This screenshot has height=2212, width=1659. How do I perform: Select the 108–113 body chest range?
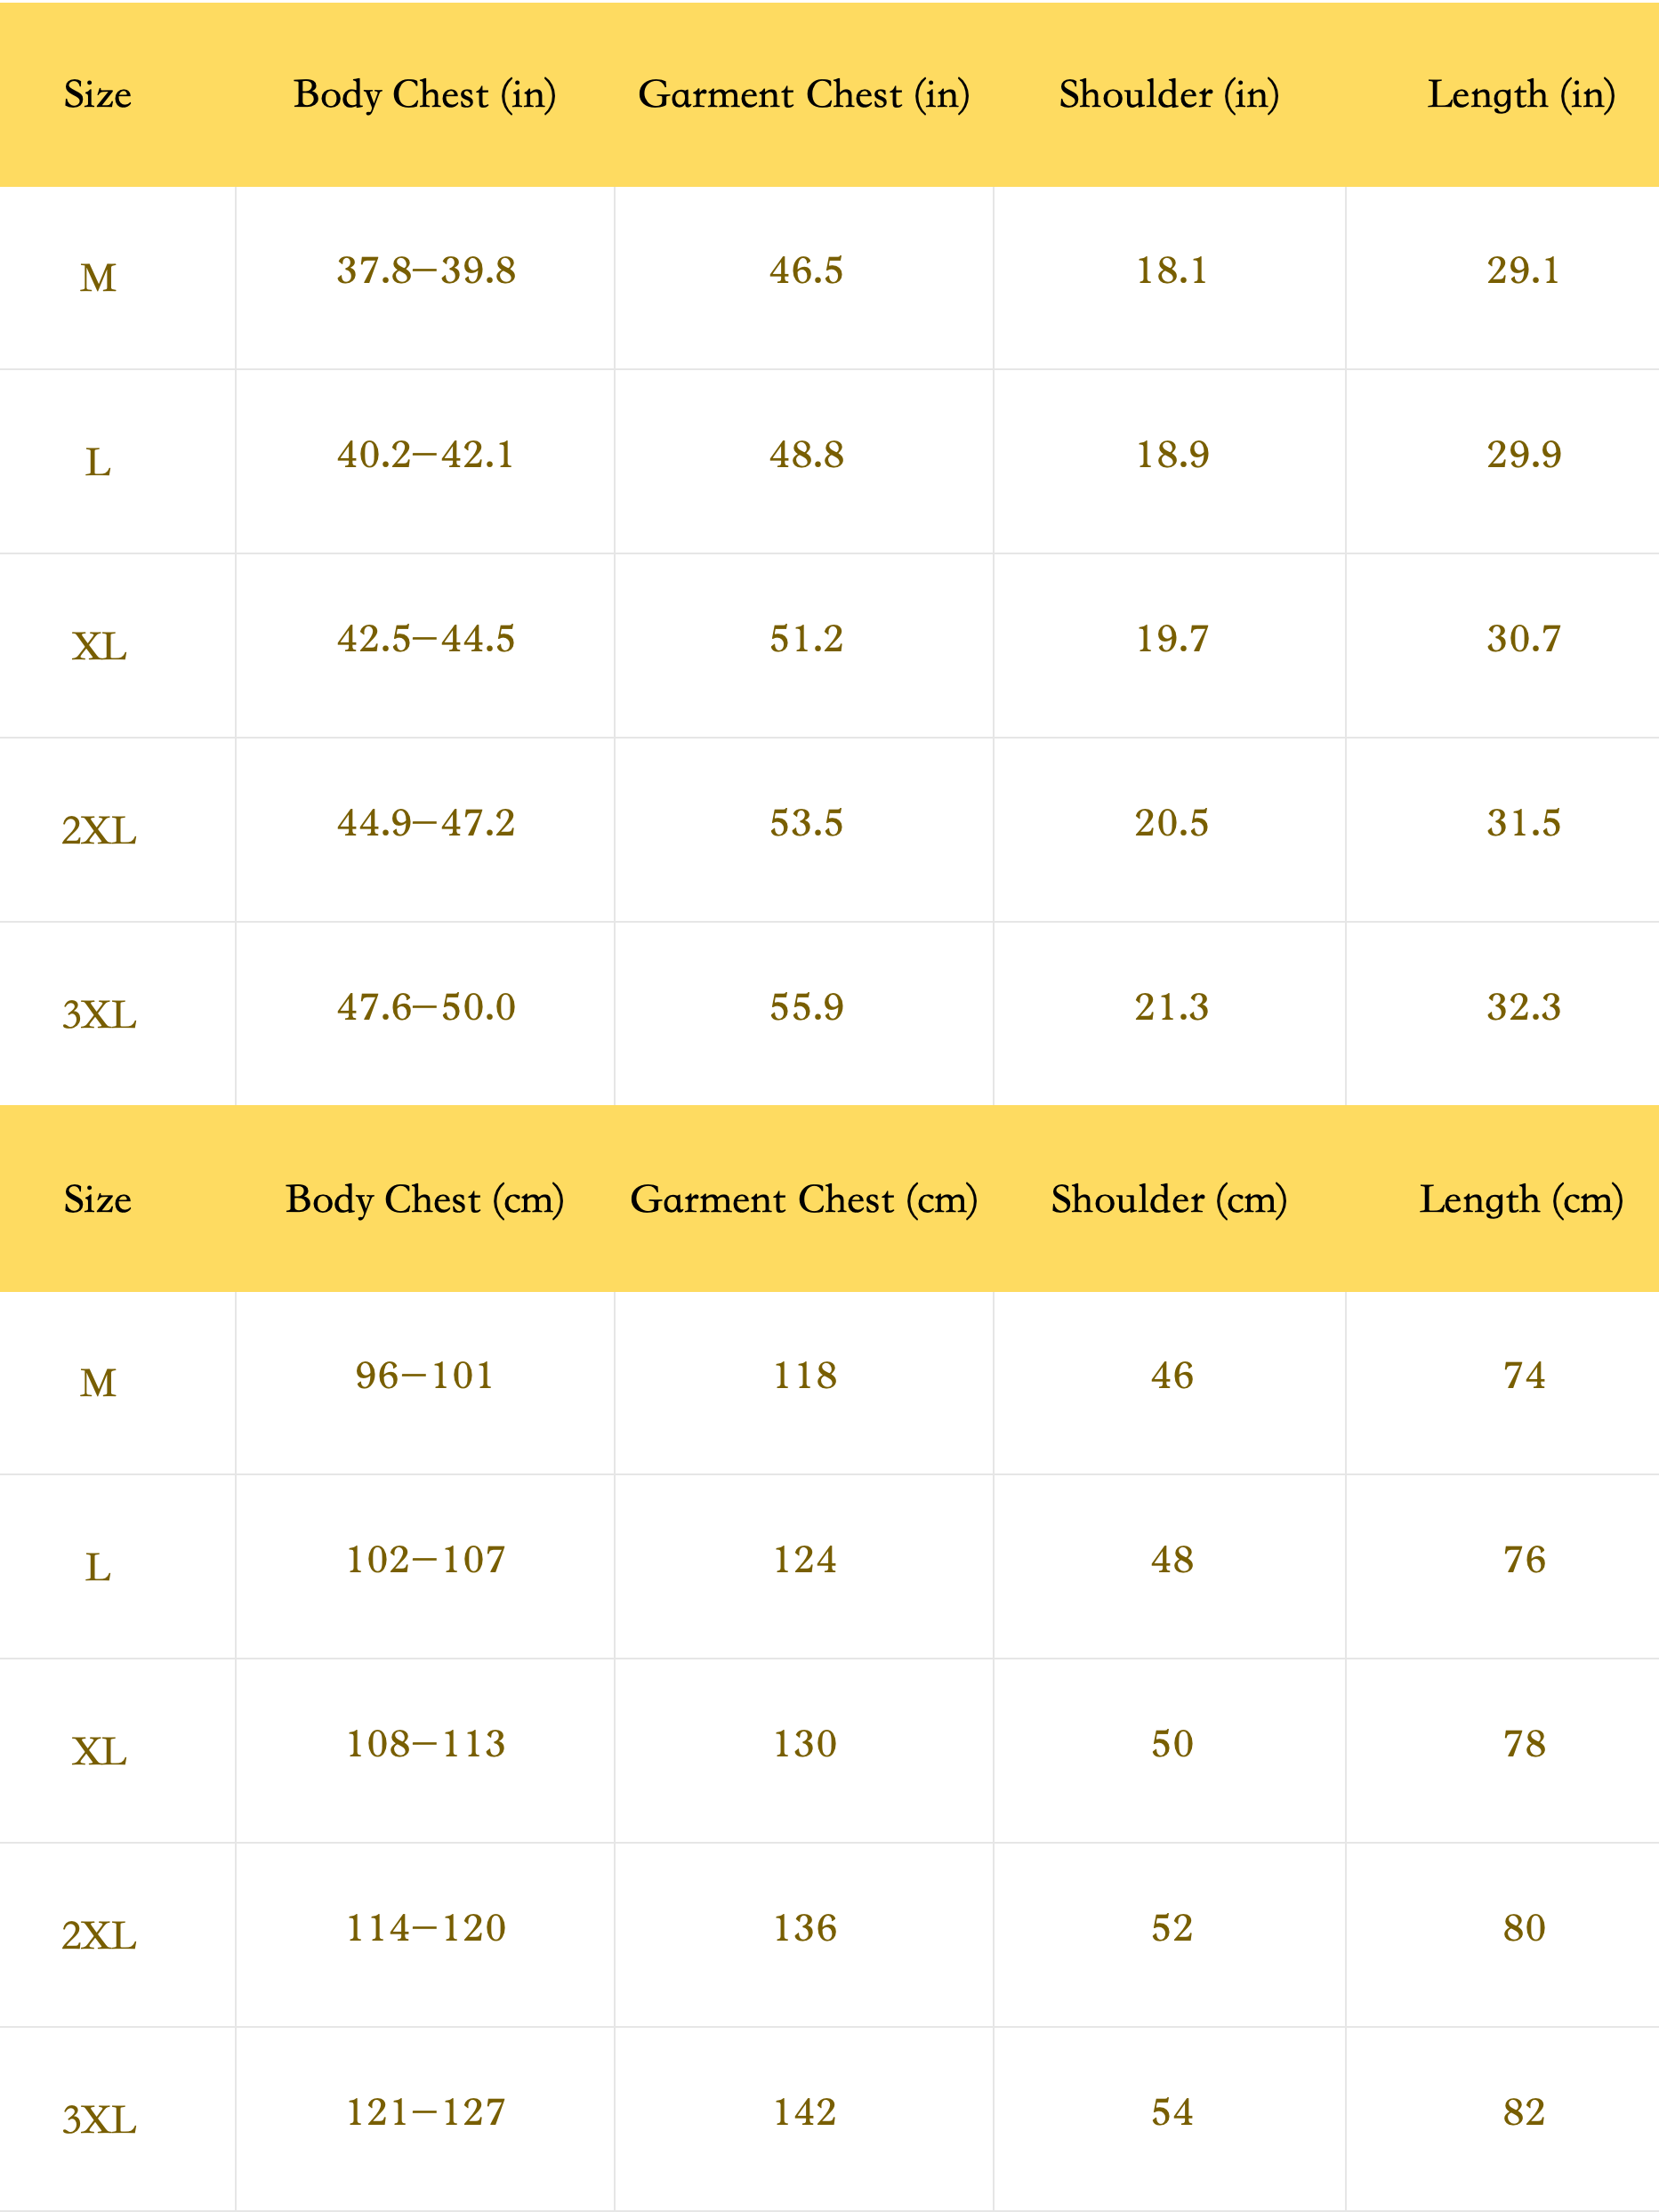pos(426,1744)
